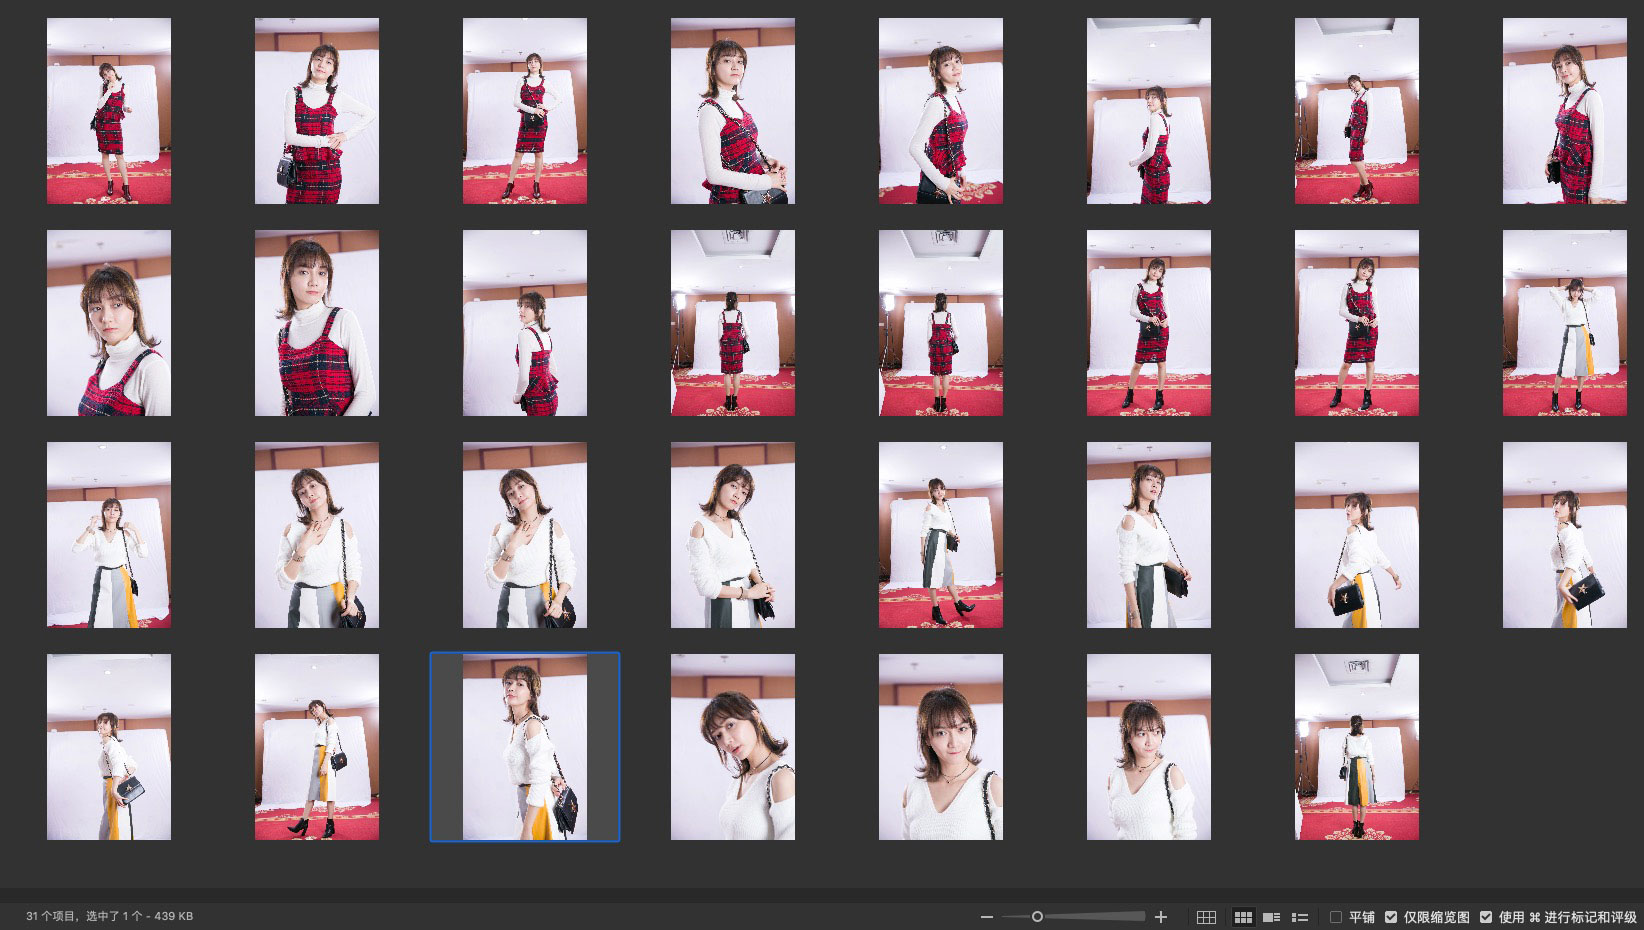The height and width of the screenshot is (930, 1644).
Task: Select the last thumbnail in the bottom row
Action: pyautogui.click(x=1357, y=747)
